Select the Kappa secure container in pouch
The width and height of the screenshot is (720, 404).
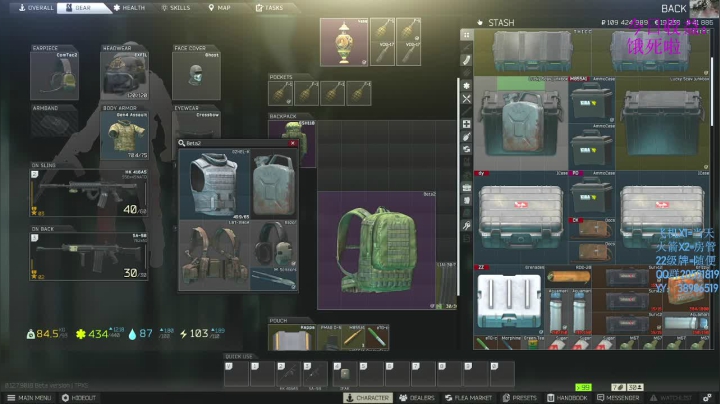point(292,338)
